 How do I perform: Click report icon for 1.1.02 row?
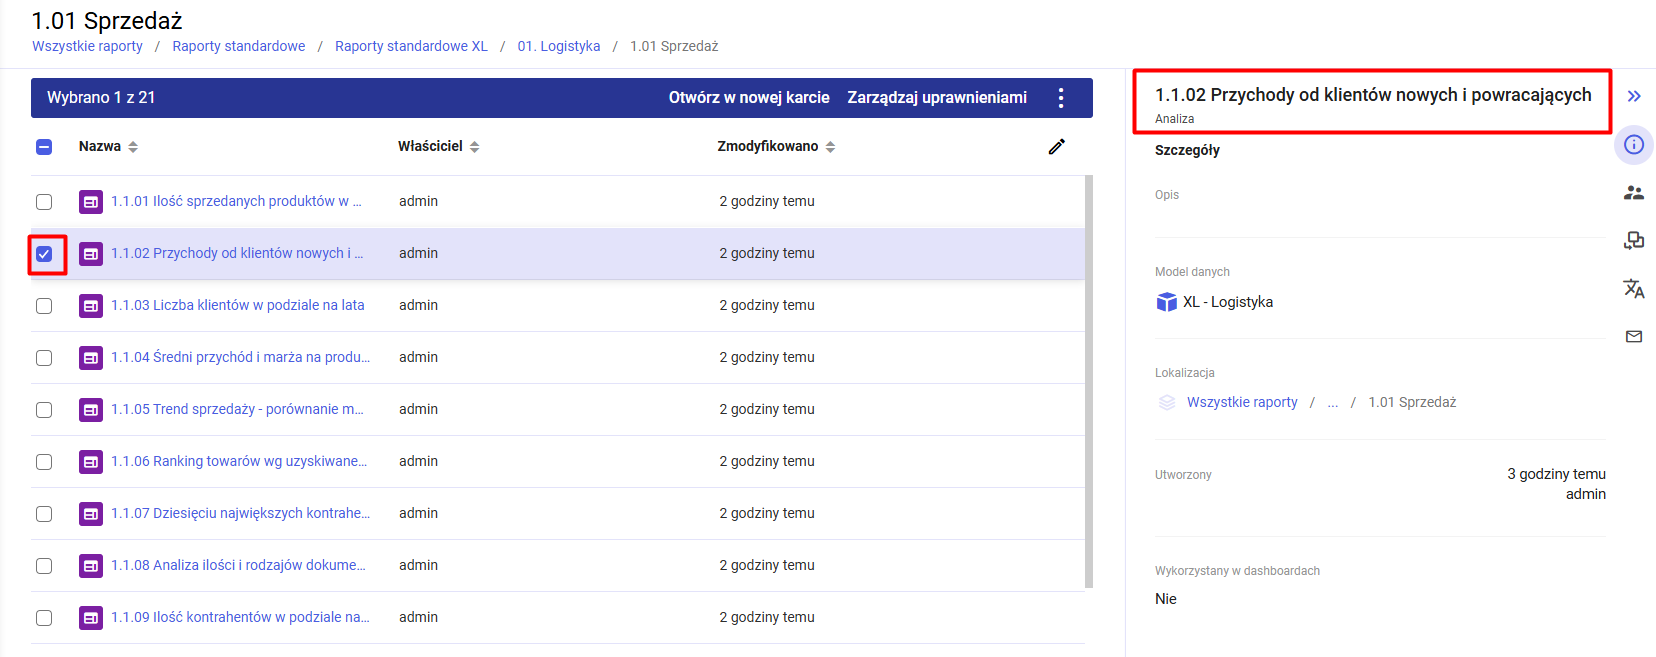click(x=91, y=254)
